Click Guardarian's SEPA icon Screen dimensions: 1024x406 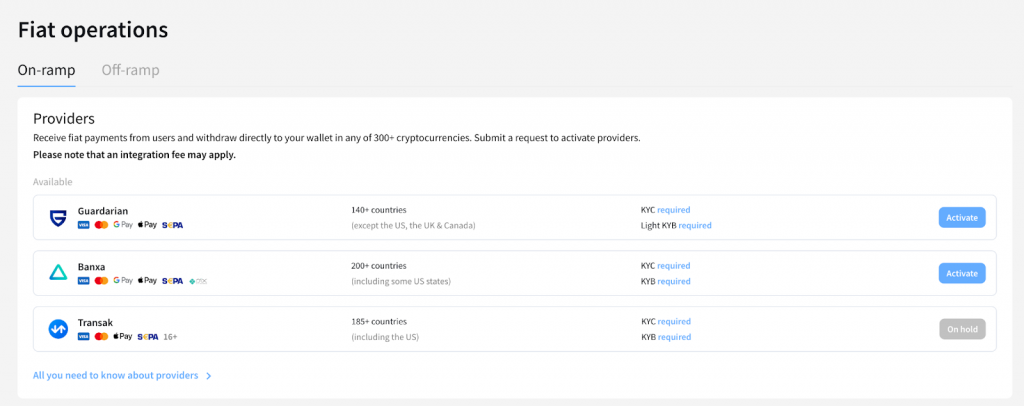click(x=172, y=225)
